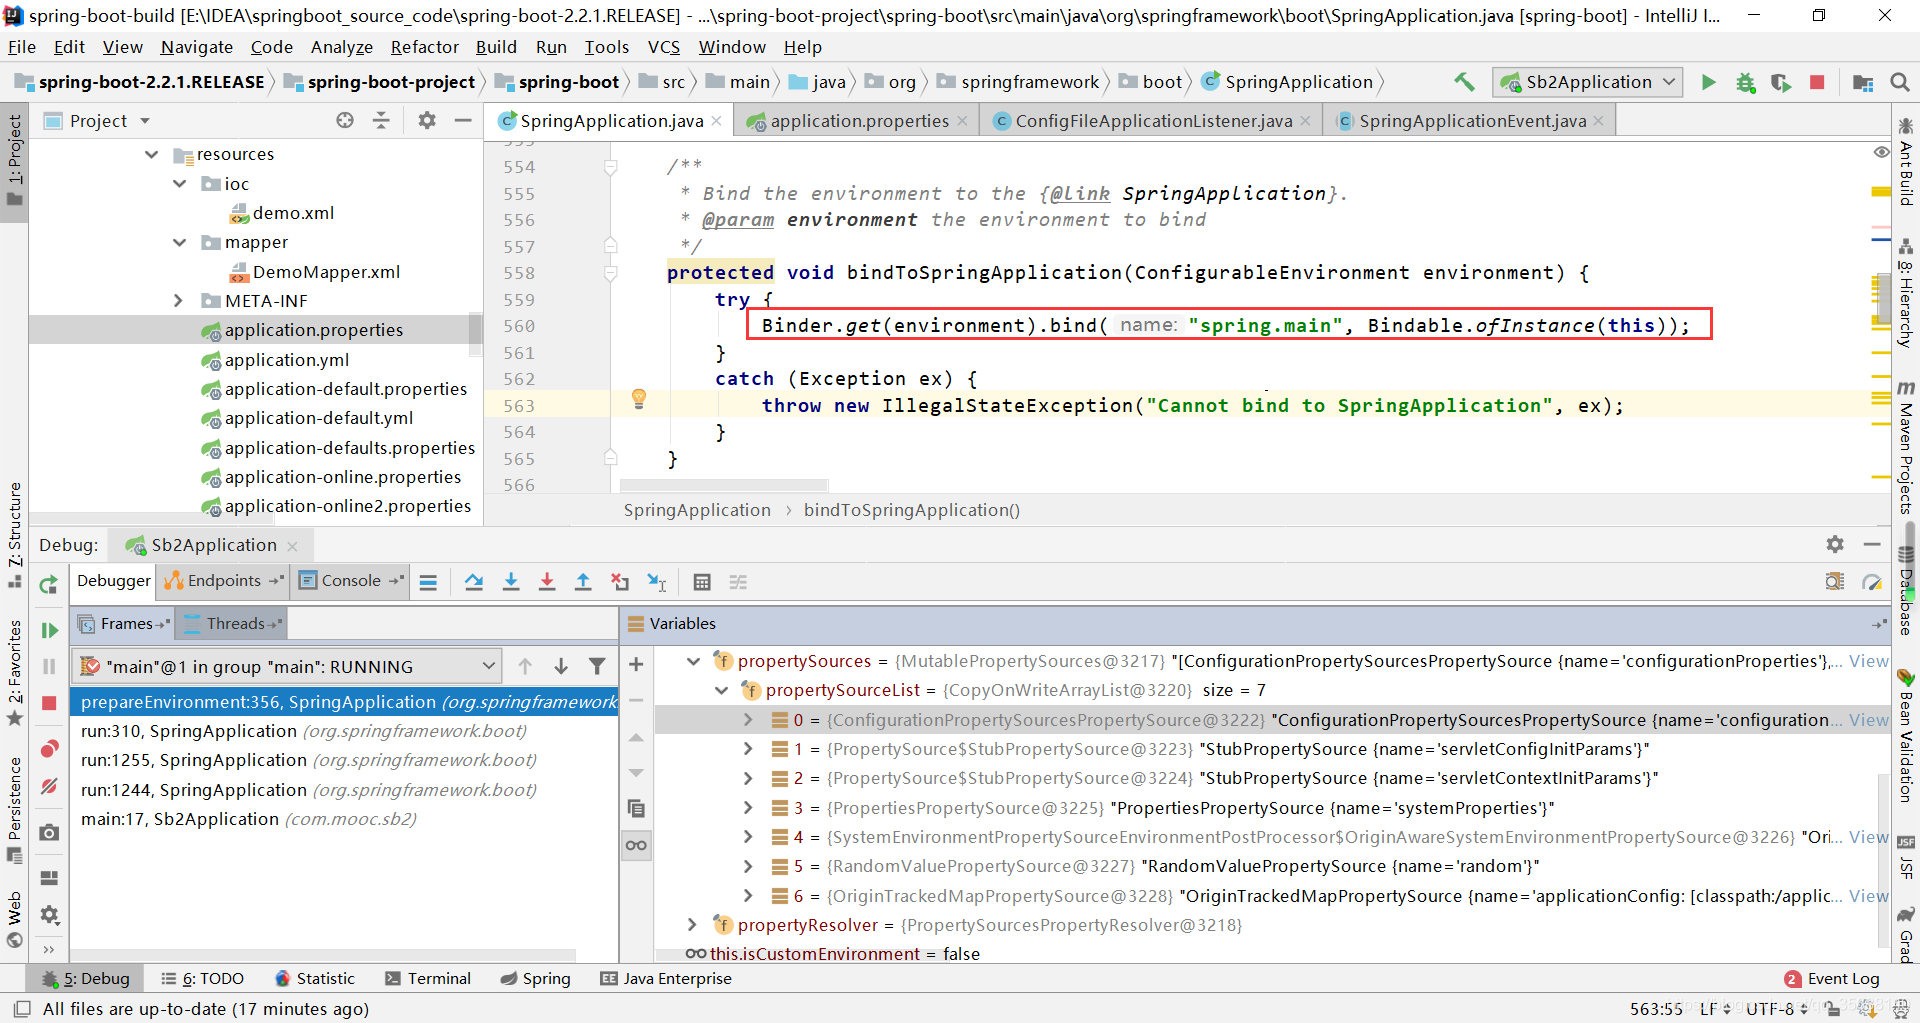Expand the META-INF folder

pos(179,301)
